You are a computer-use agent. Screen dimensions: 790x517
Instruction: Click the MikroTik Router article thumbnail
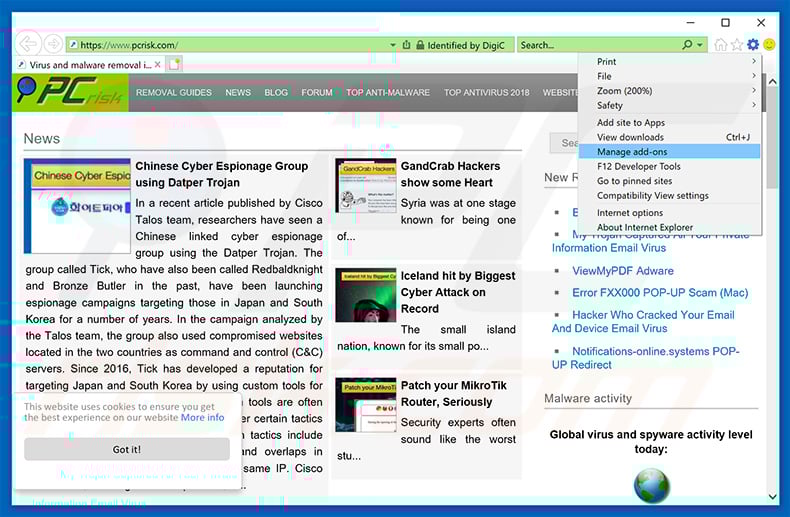(x=366, y=405)
